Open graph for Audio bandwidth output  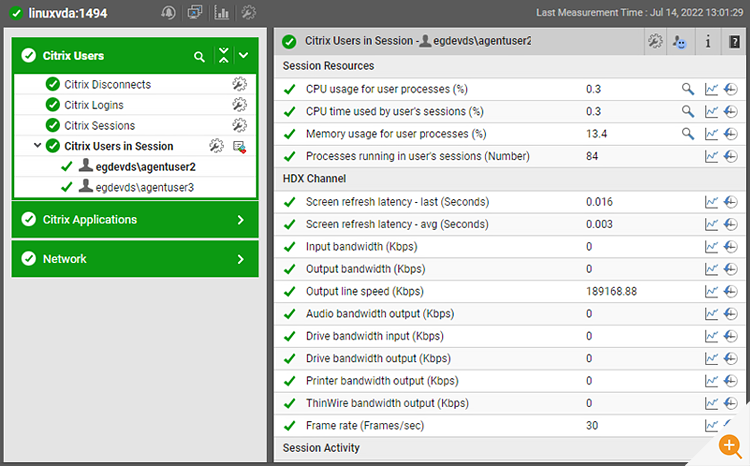(x=711, y=314)
